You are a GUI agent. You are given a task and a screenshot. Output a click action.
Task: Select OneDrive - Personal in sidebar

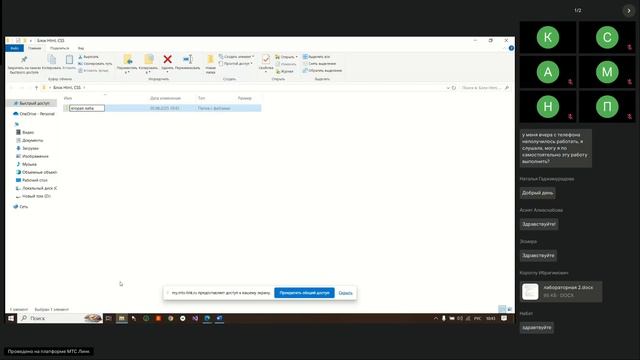(x=34, y=114)
